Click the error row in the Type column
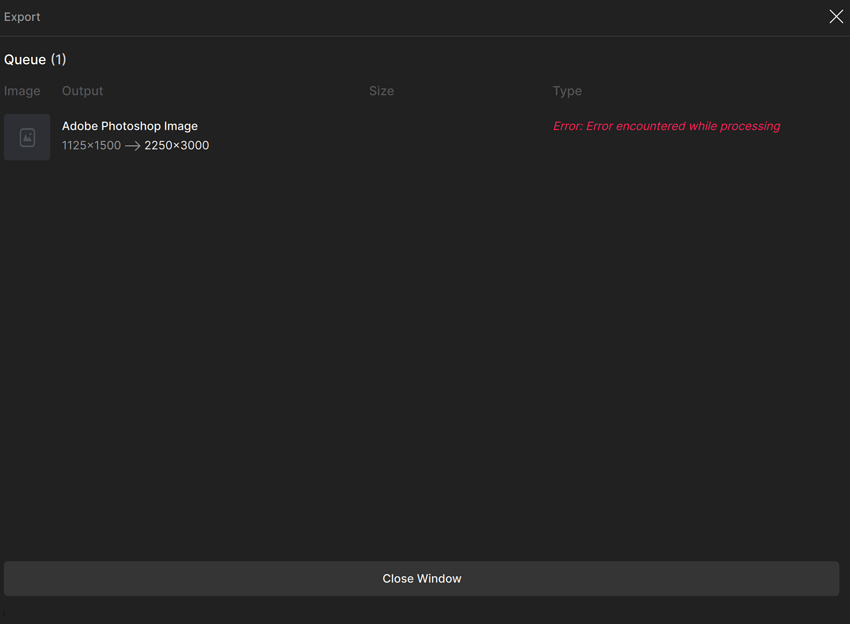 (x=666, y=125)
